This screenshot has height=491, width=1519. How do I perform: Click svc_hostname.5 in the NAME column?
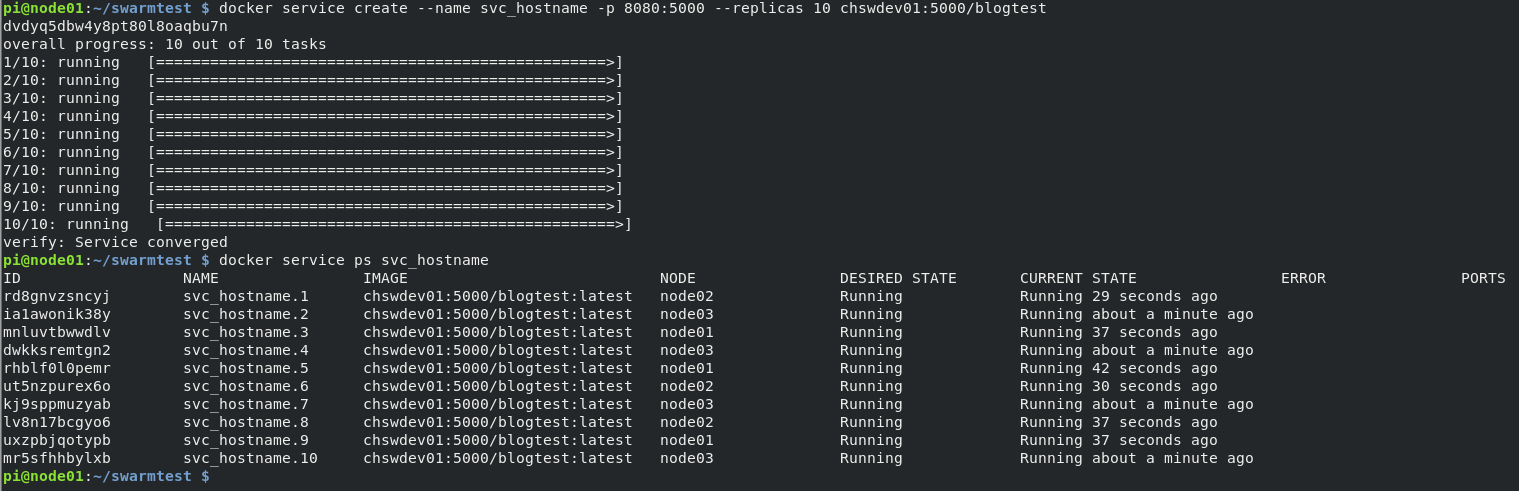pyautogui.click(x=246, y=368)
